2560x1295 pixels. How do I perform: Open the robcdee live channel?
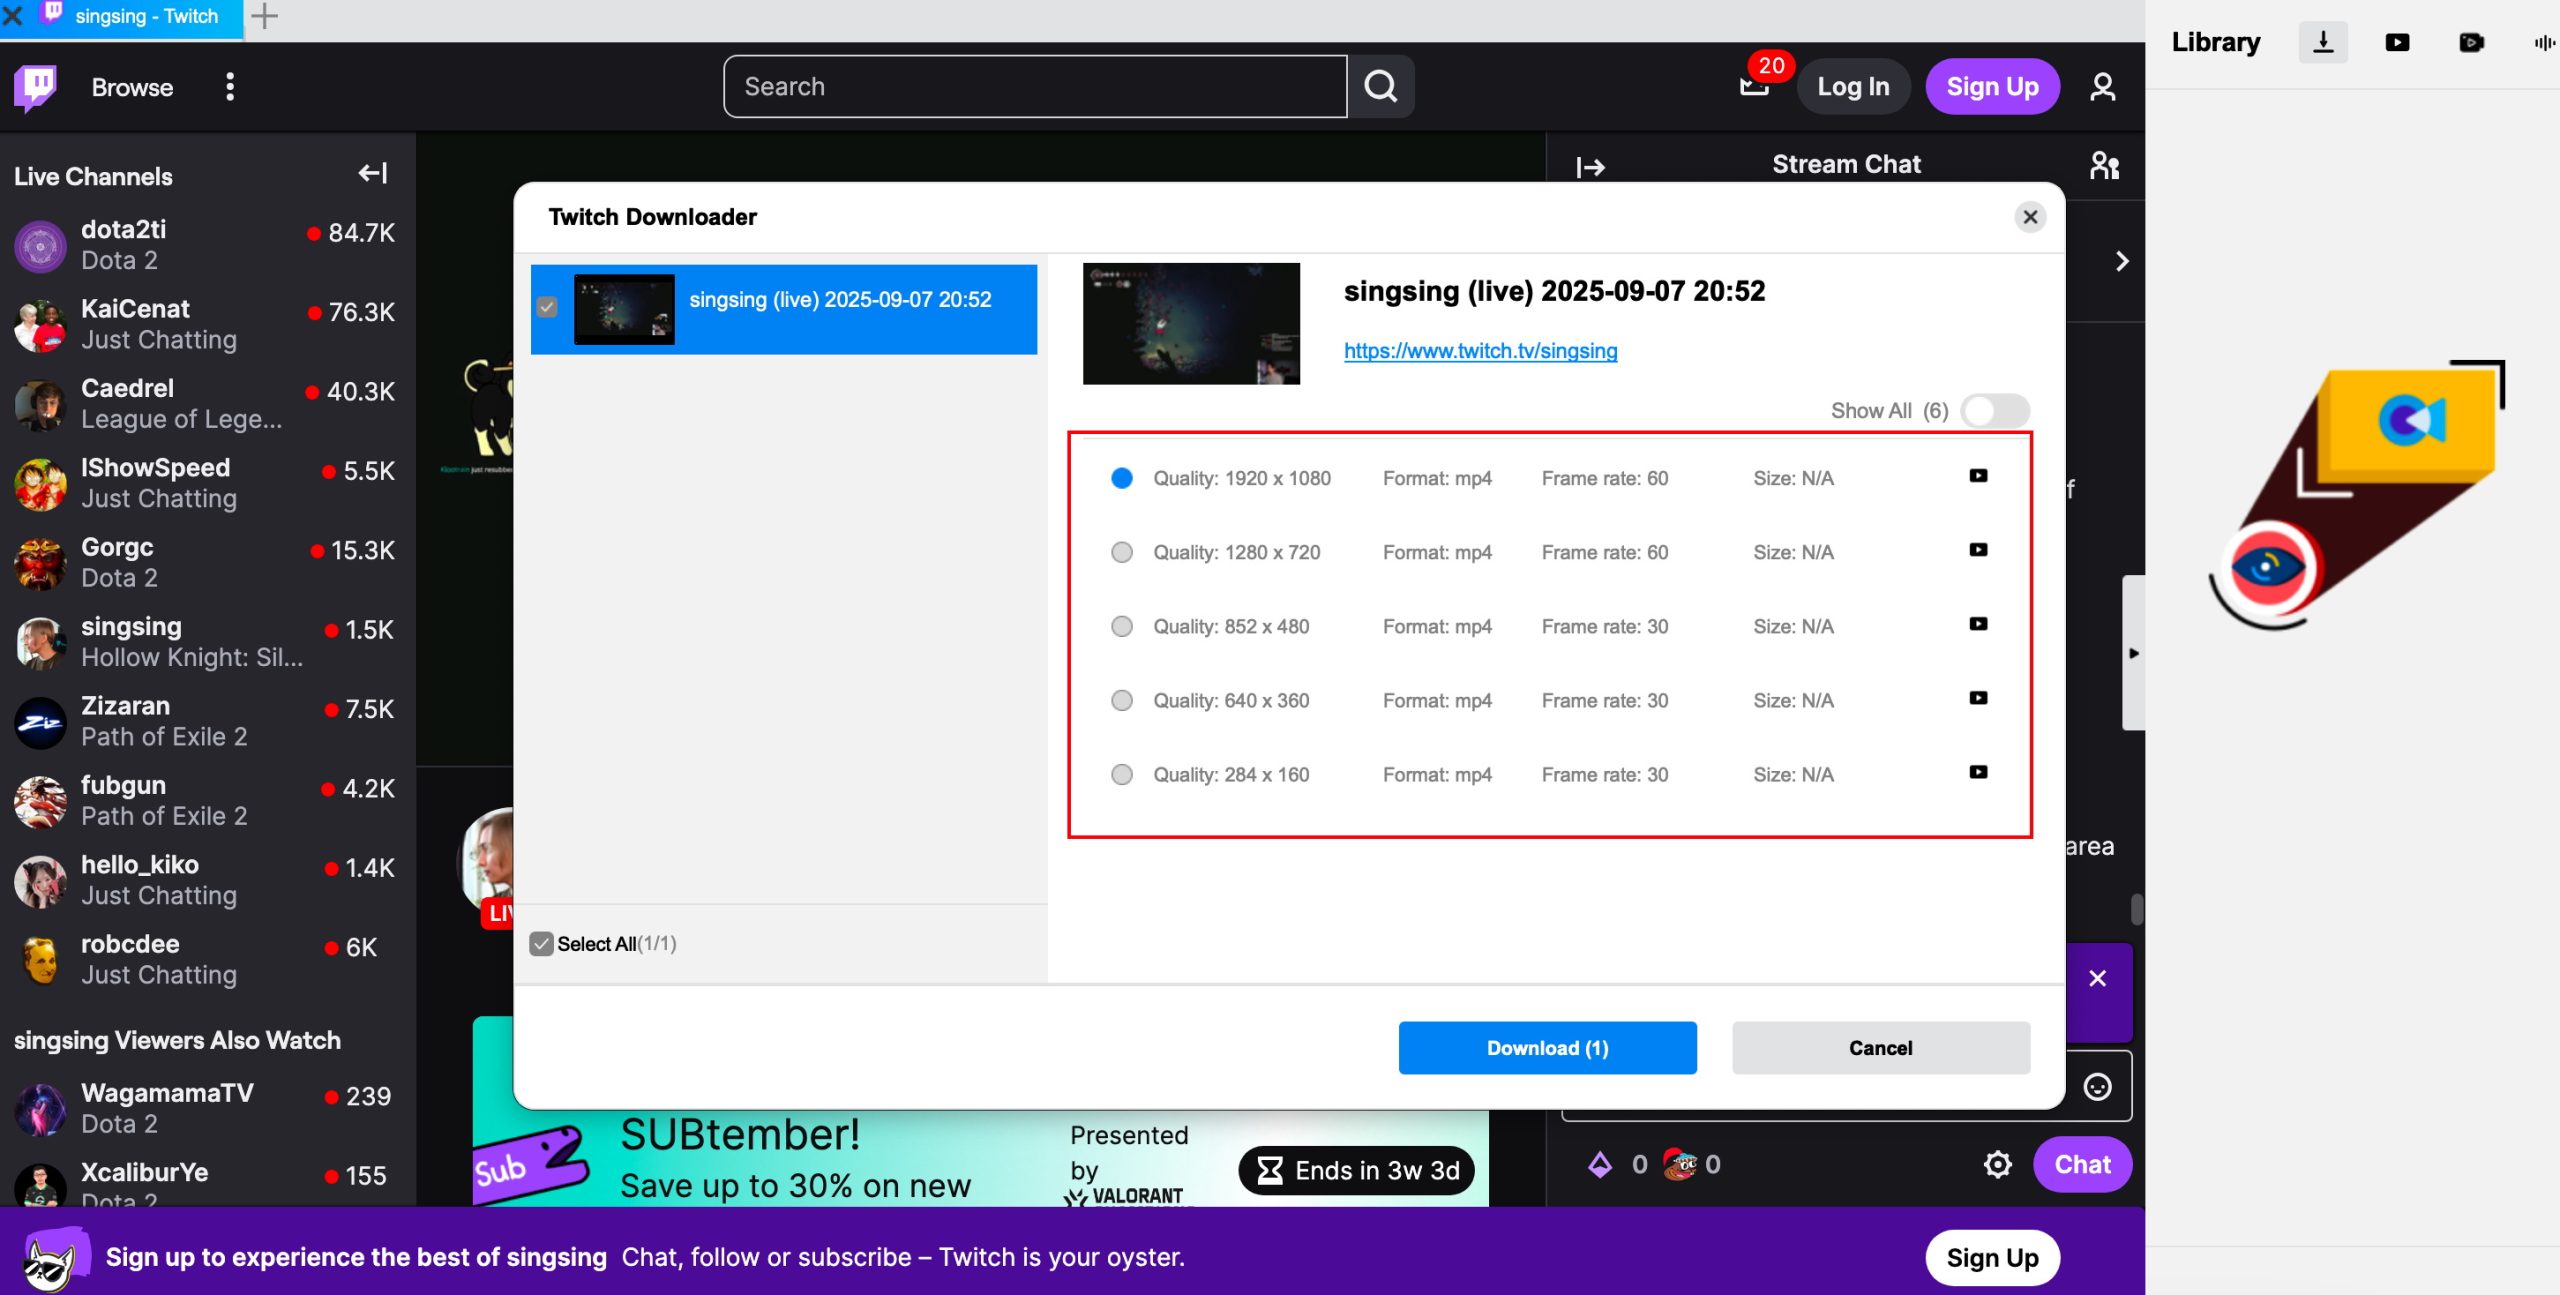[x=207, y=959]
